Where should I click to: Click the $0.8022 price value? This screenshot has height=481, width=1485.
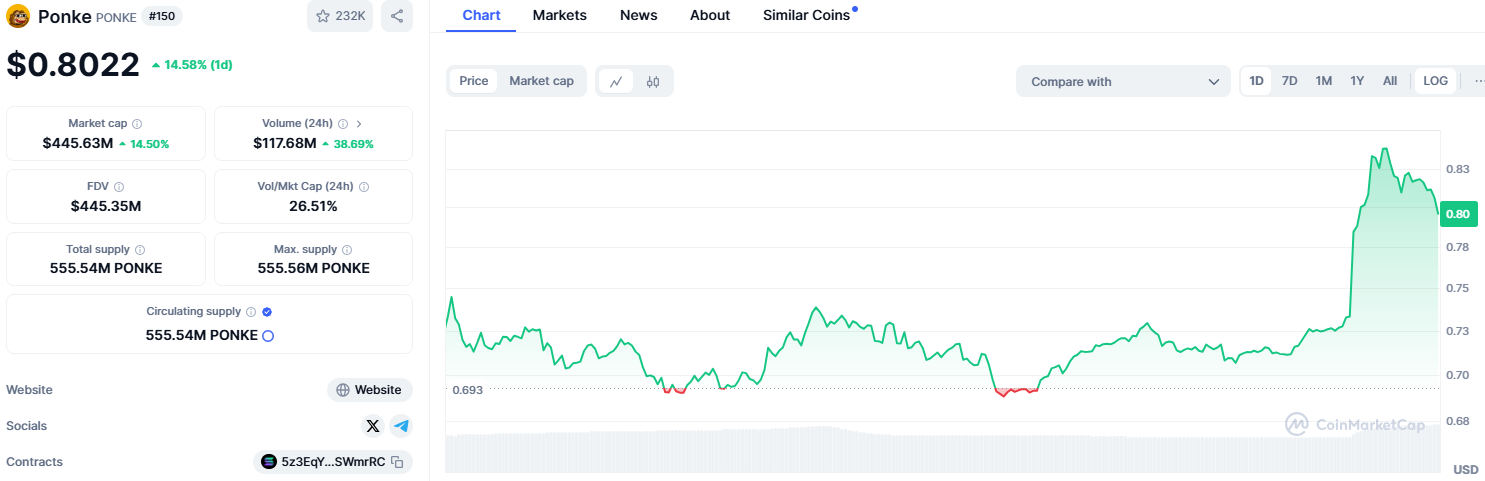[73, 64]
